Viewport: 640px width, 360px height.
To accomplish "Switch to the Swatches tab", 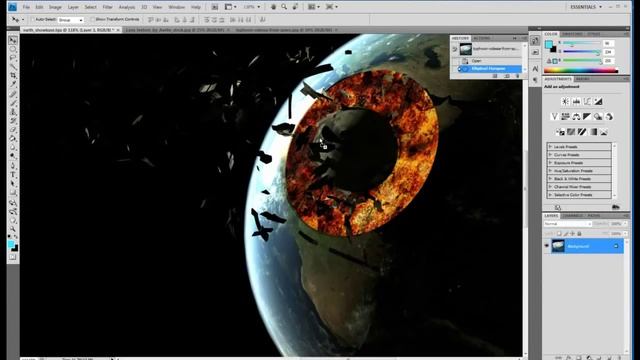I will tap(571, 34).
